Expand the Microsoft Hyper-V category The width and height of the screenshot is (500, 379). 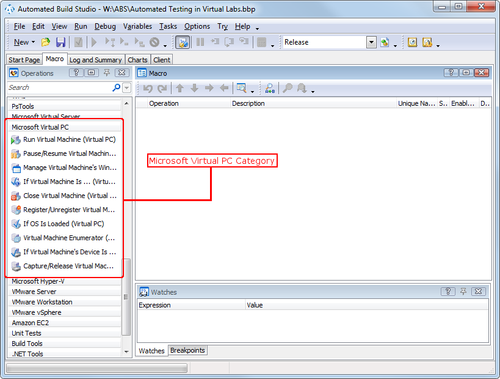pos(64,281)
